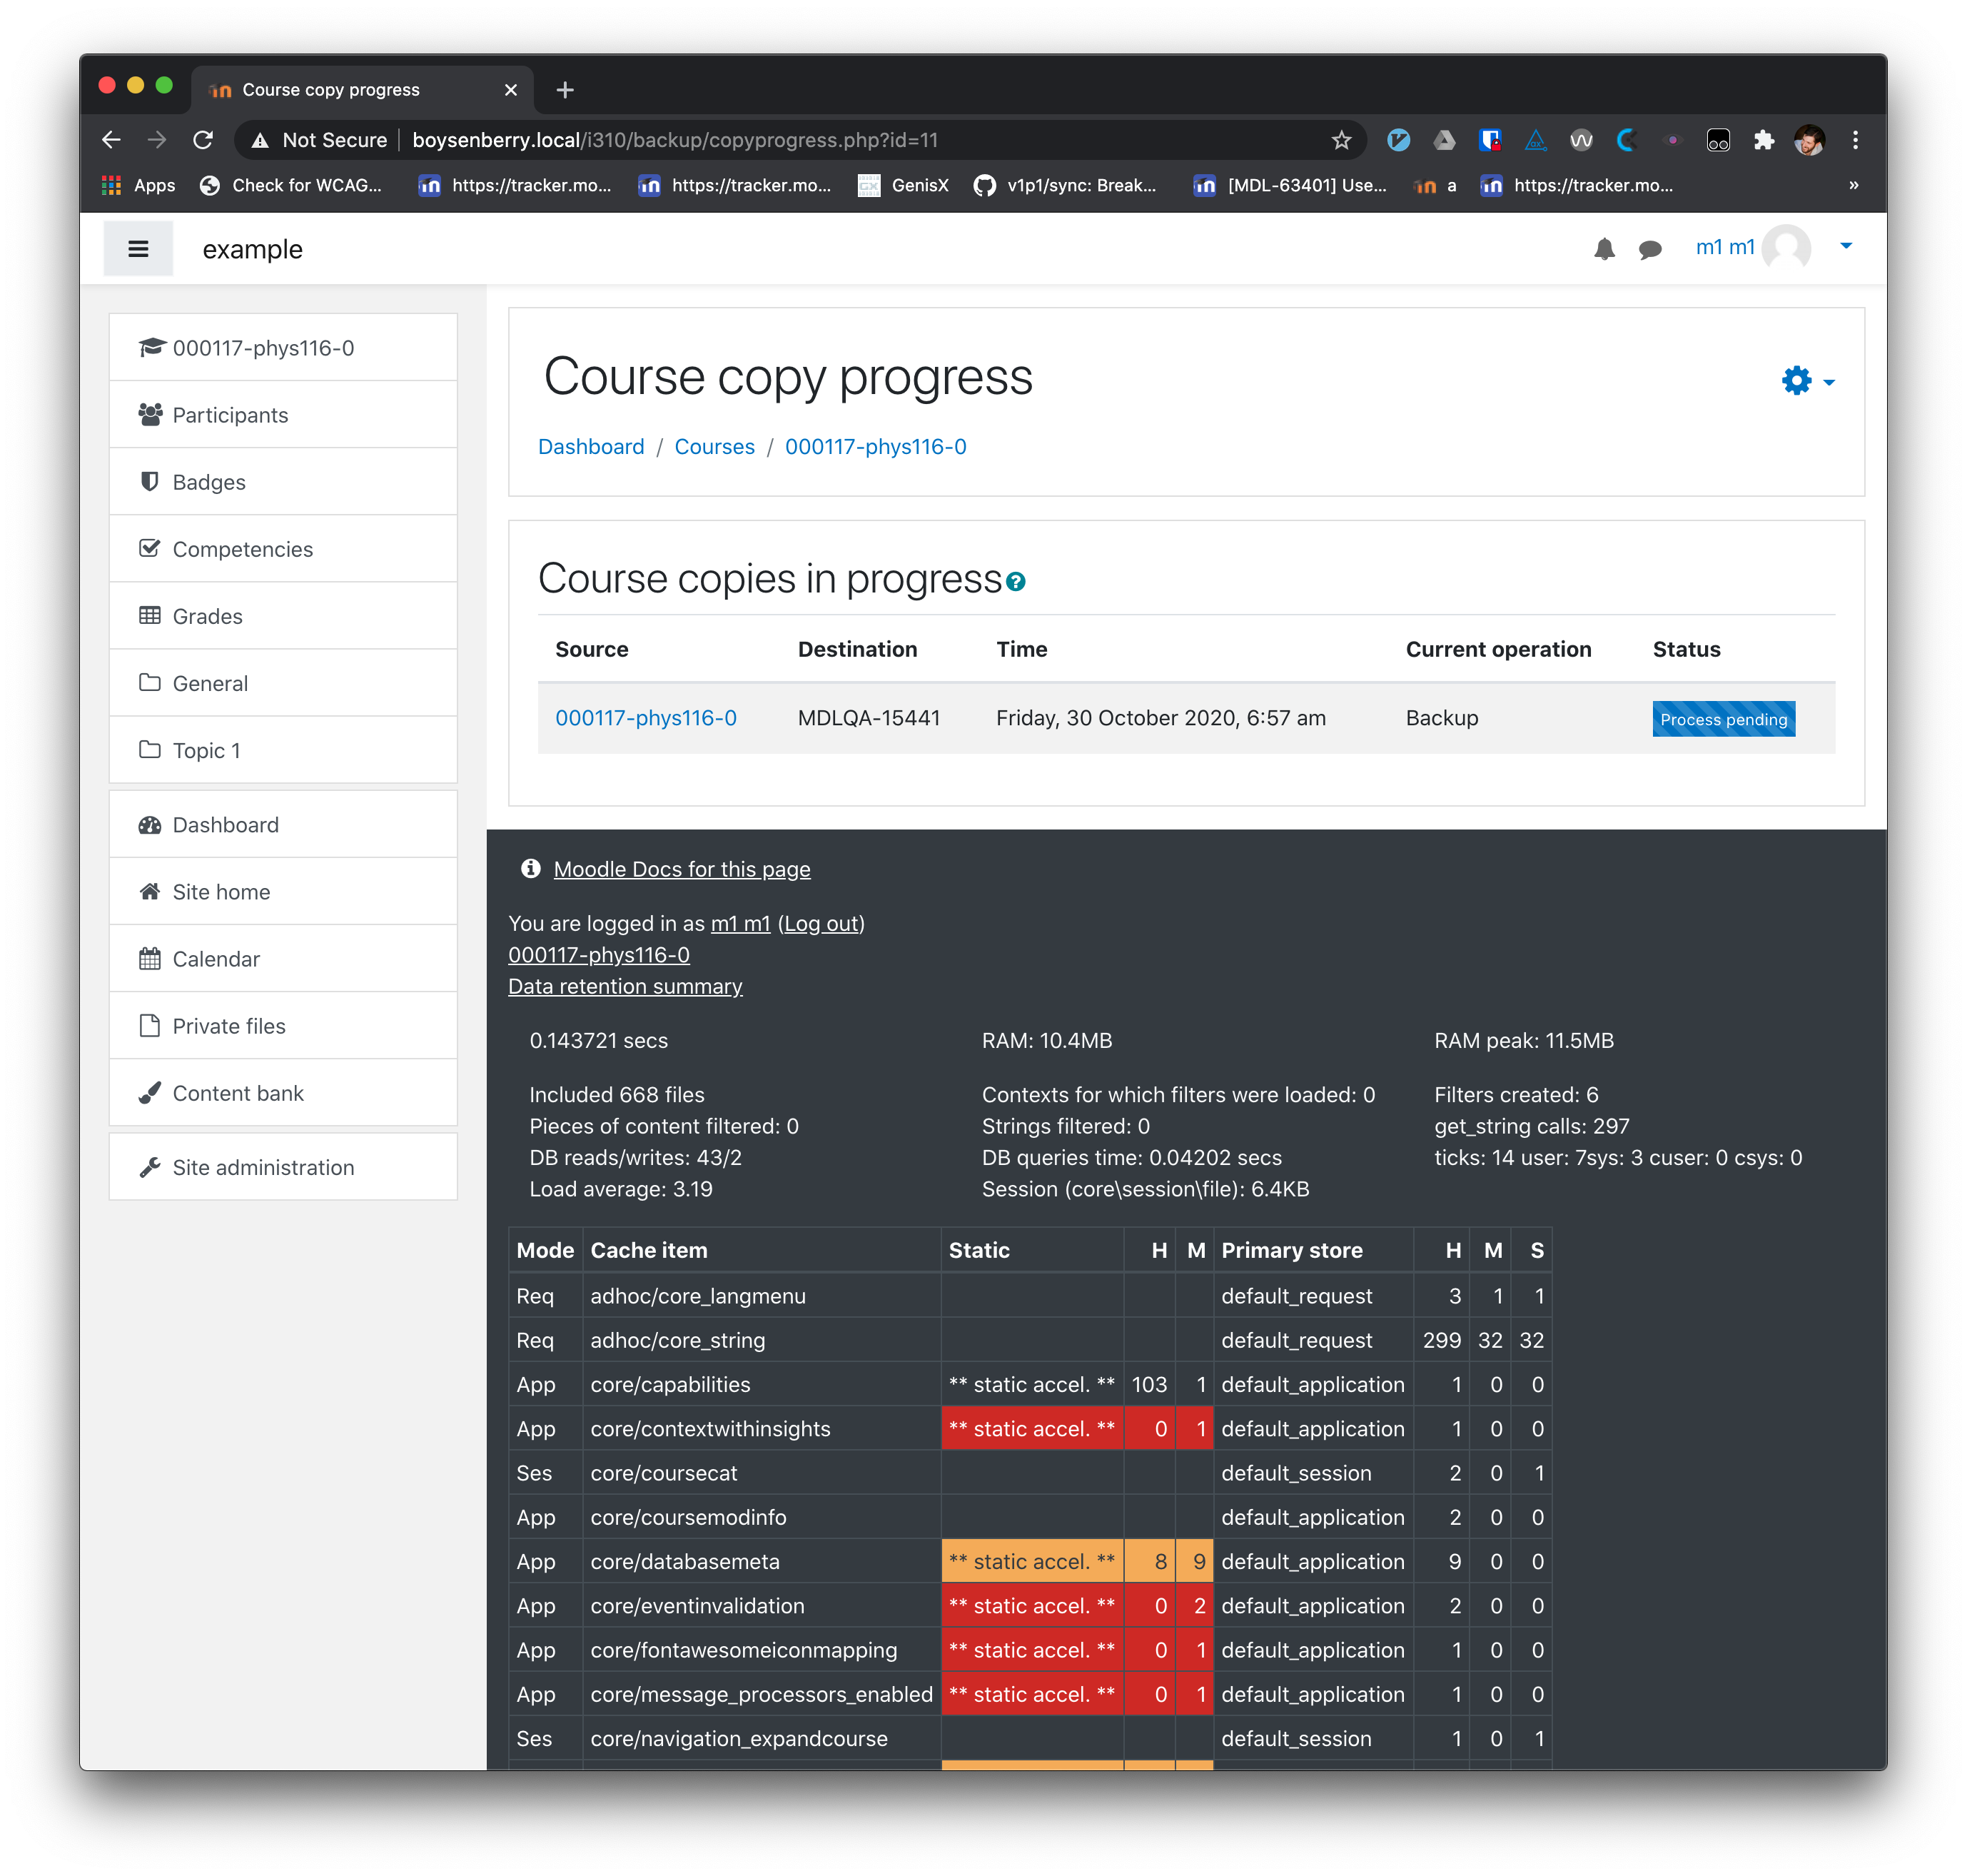Click the browser address bar URL
This screenshot has width=1967, height=1876.
pyautogui.click(x=675, y=140)
